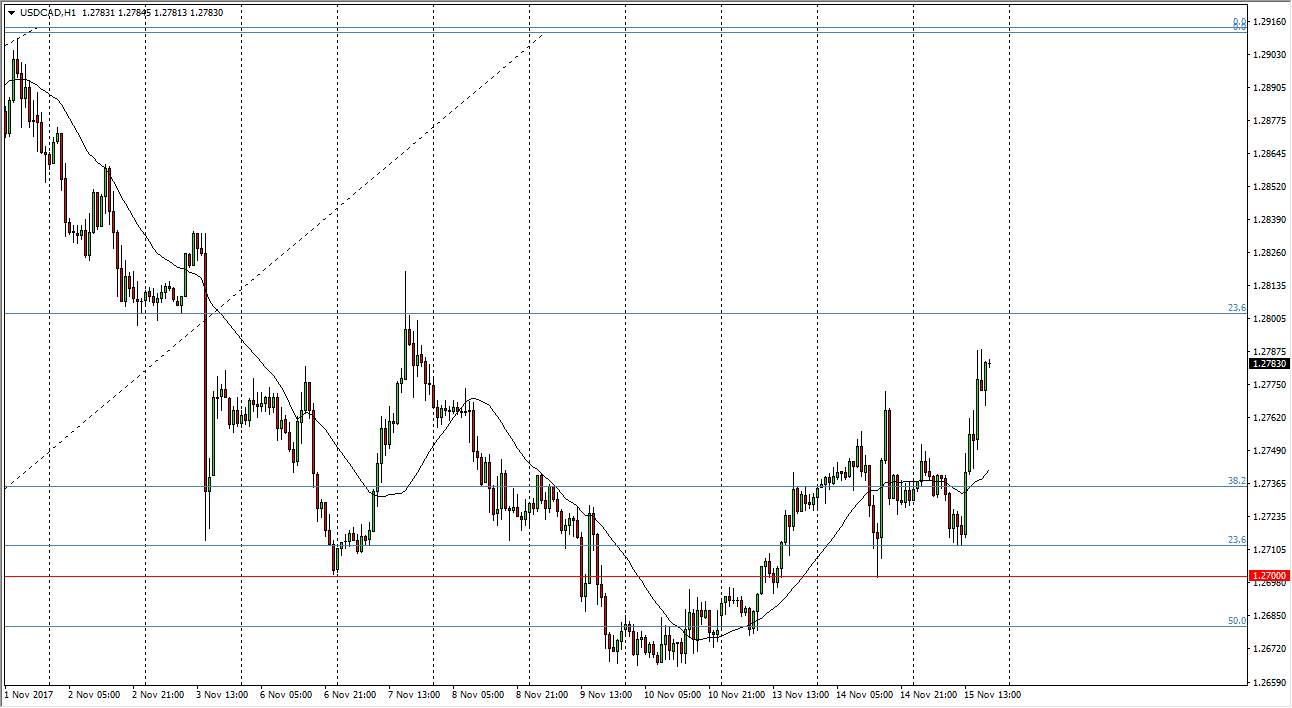Click the 1.26590 price scale label
Image resolution: width=1292 pixels, height=708 pixels.
tap(1268, 682)
